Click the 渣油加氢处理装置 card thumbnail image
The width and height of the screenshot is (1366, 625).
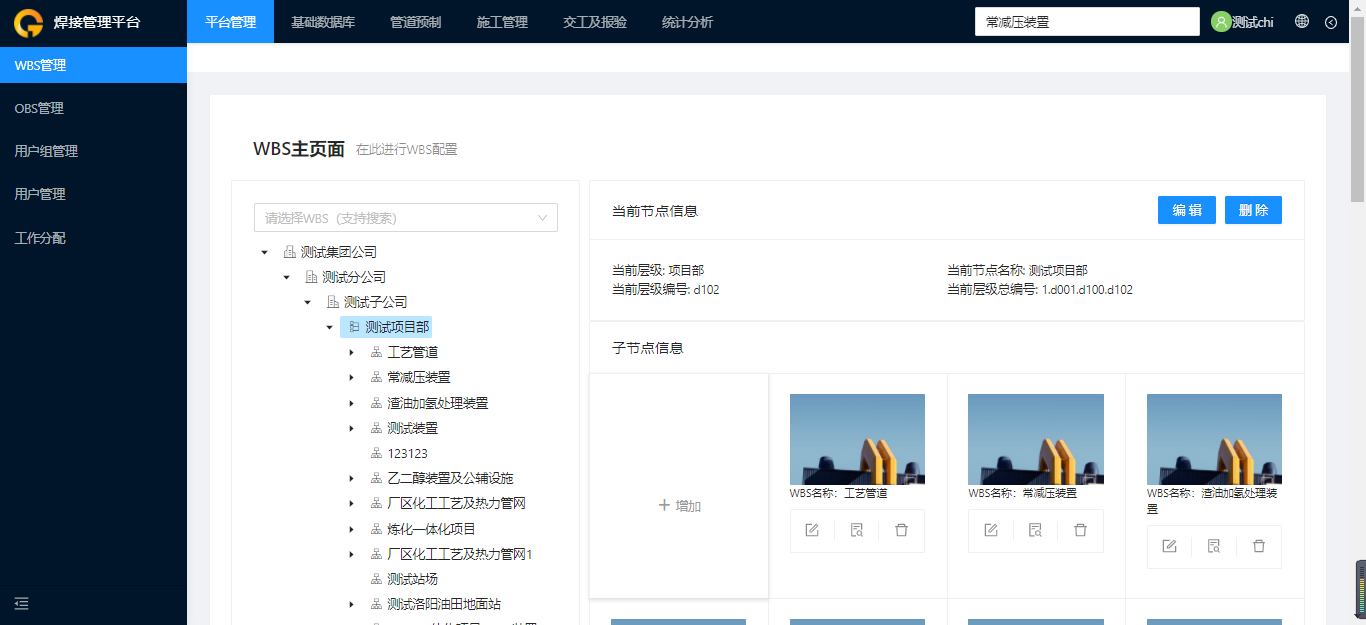click(x=1214, y=439)
